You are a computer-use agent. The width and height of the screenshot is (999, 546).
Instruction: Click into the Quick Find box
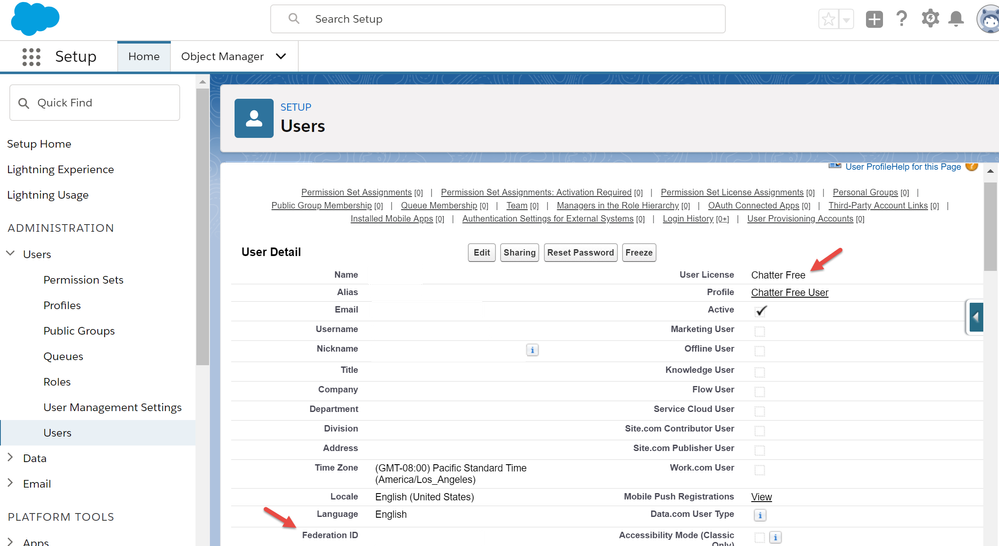pos(94,103)
